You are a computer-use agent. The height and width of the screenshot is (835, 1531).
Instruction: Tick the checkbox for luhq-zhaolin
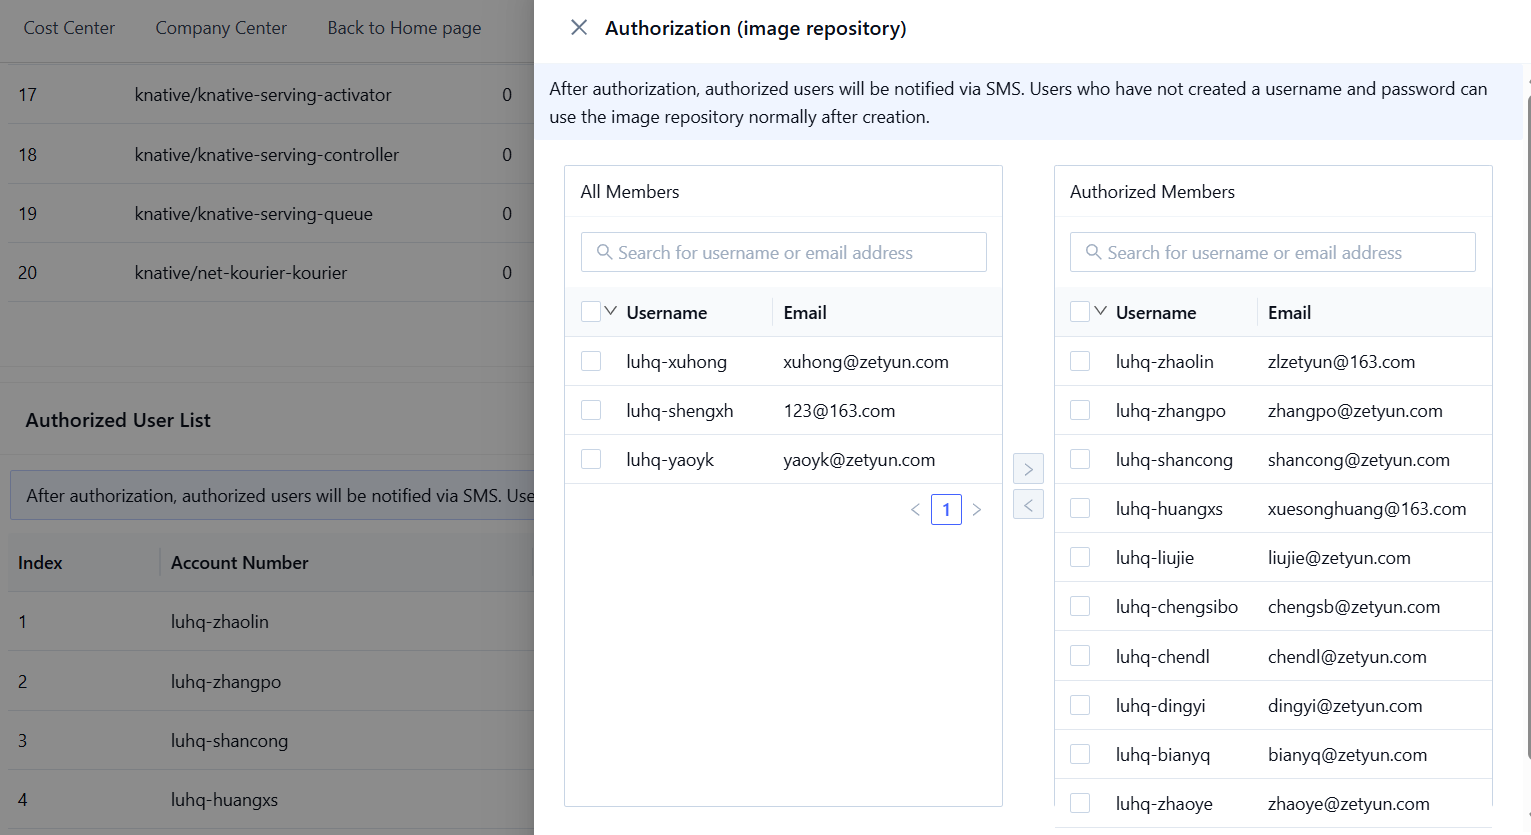[1080, 361]
